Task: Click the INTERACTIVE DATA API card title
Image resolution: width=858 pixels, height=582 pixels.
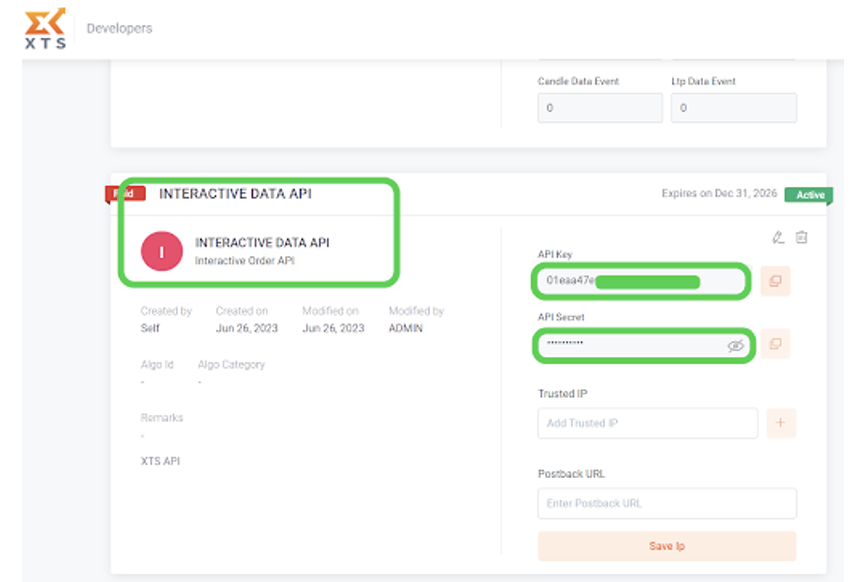Action: [x=235, y=194]
